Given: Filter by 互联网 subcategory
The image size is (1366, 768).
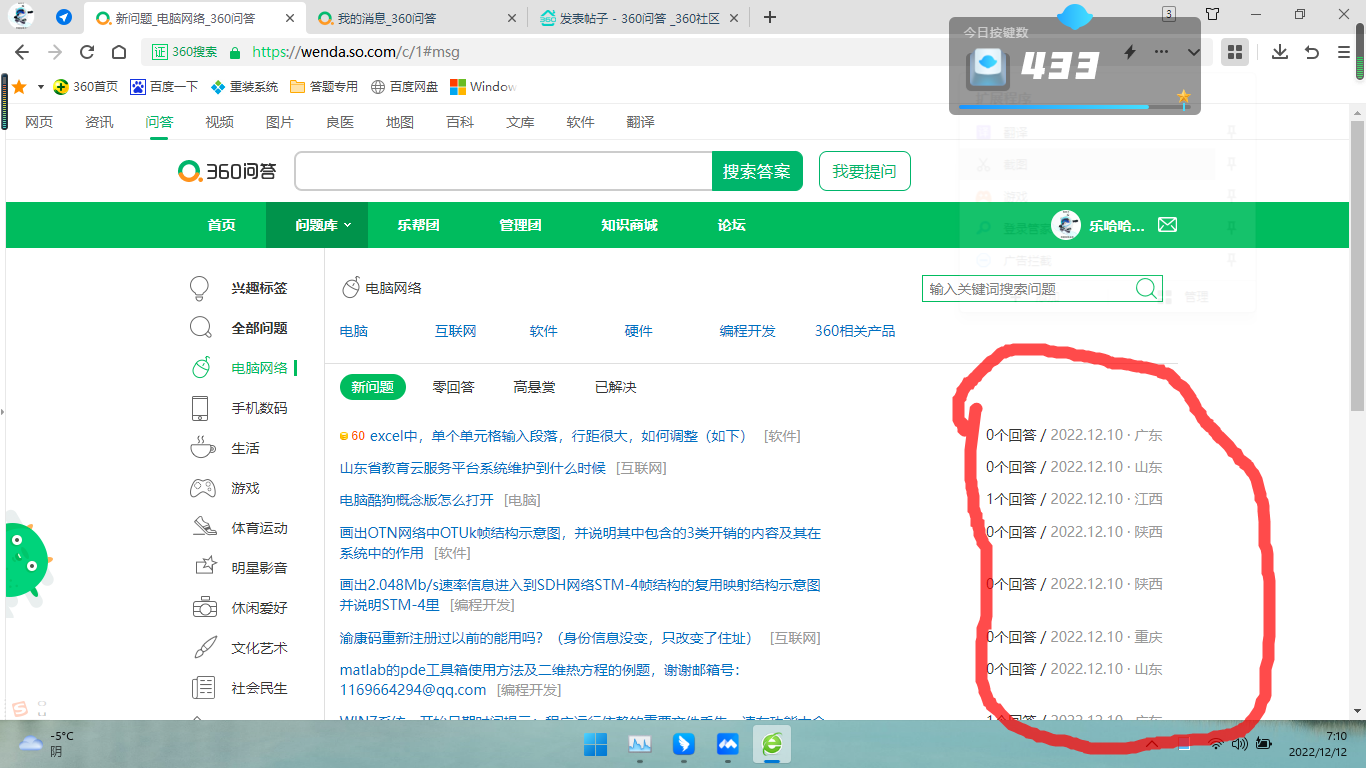Looking at the screenshot, I should (x=455, y=331).
